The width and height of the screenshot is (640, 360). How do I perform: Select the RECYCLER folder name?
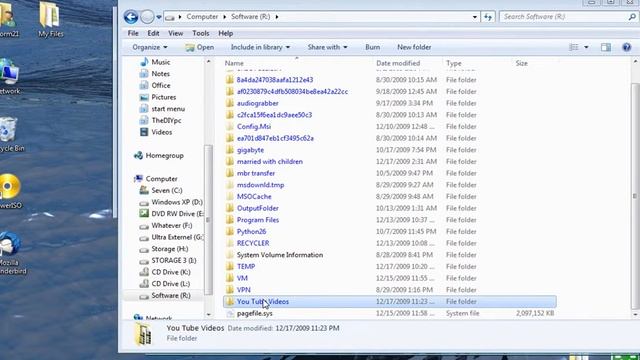[x=253, y=243]
